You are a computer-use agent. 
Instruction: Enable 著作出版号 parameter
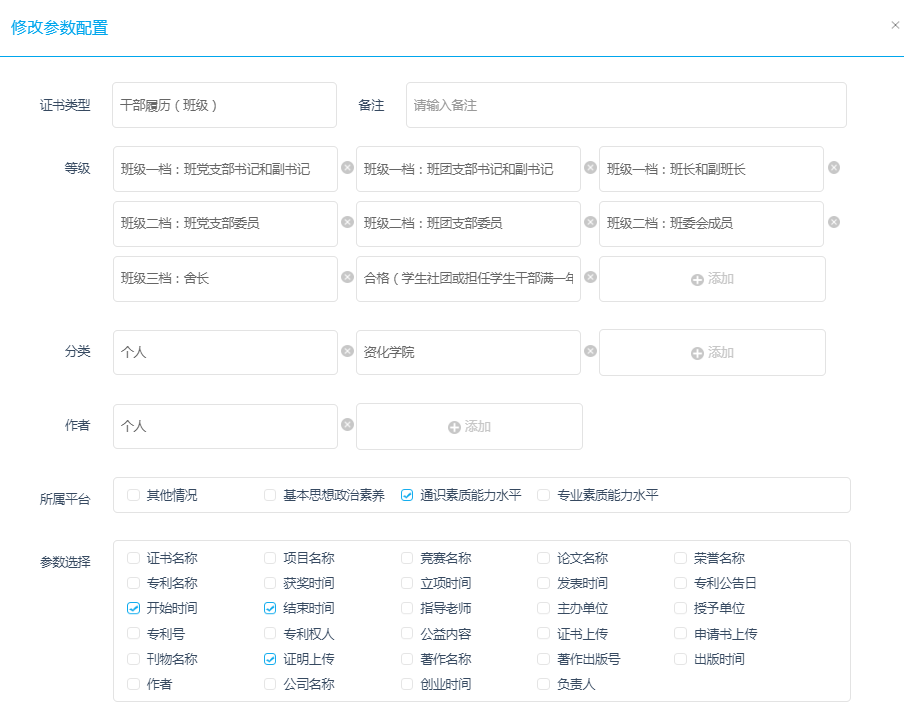click(544, 659)
